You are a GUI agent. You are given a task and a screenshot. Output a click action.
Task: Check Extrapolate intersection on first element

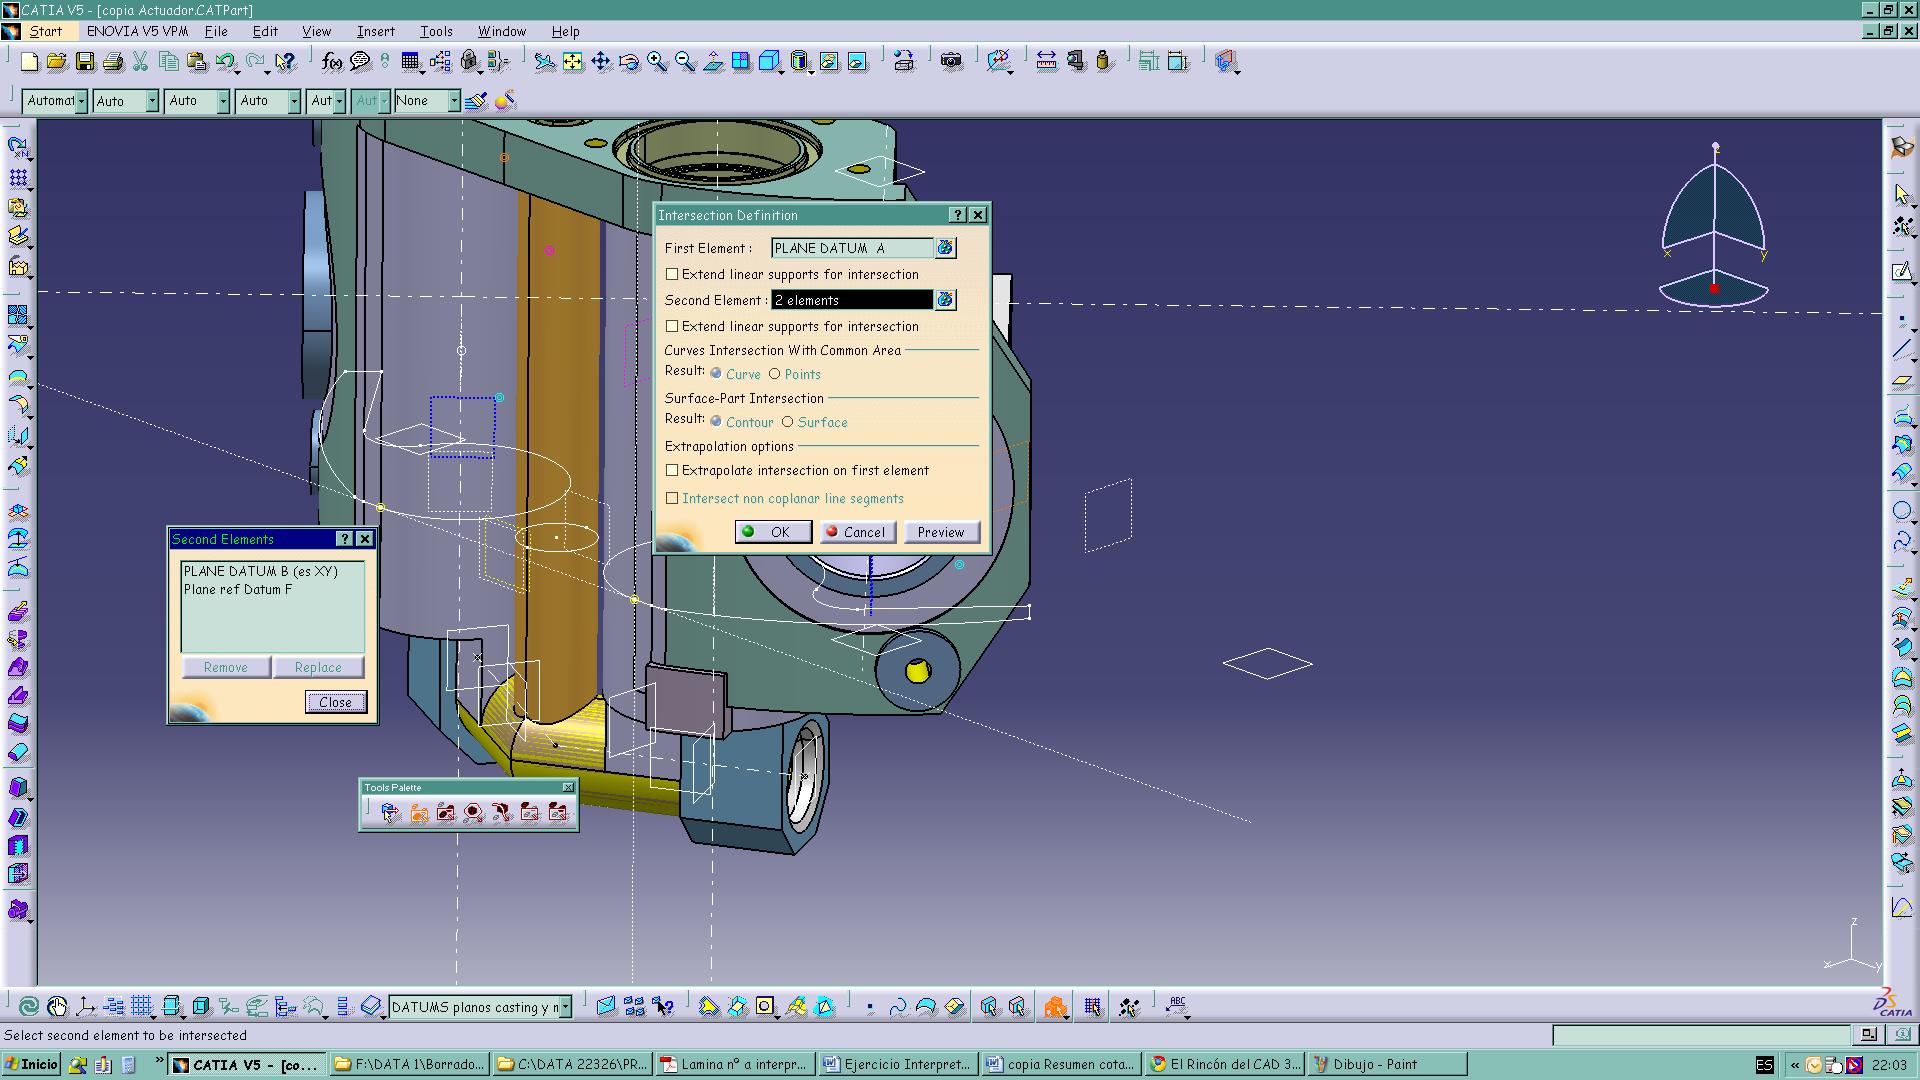pos(672,470)
